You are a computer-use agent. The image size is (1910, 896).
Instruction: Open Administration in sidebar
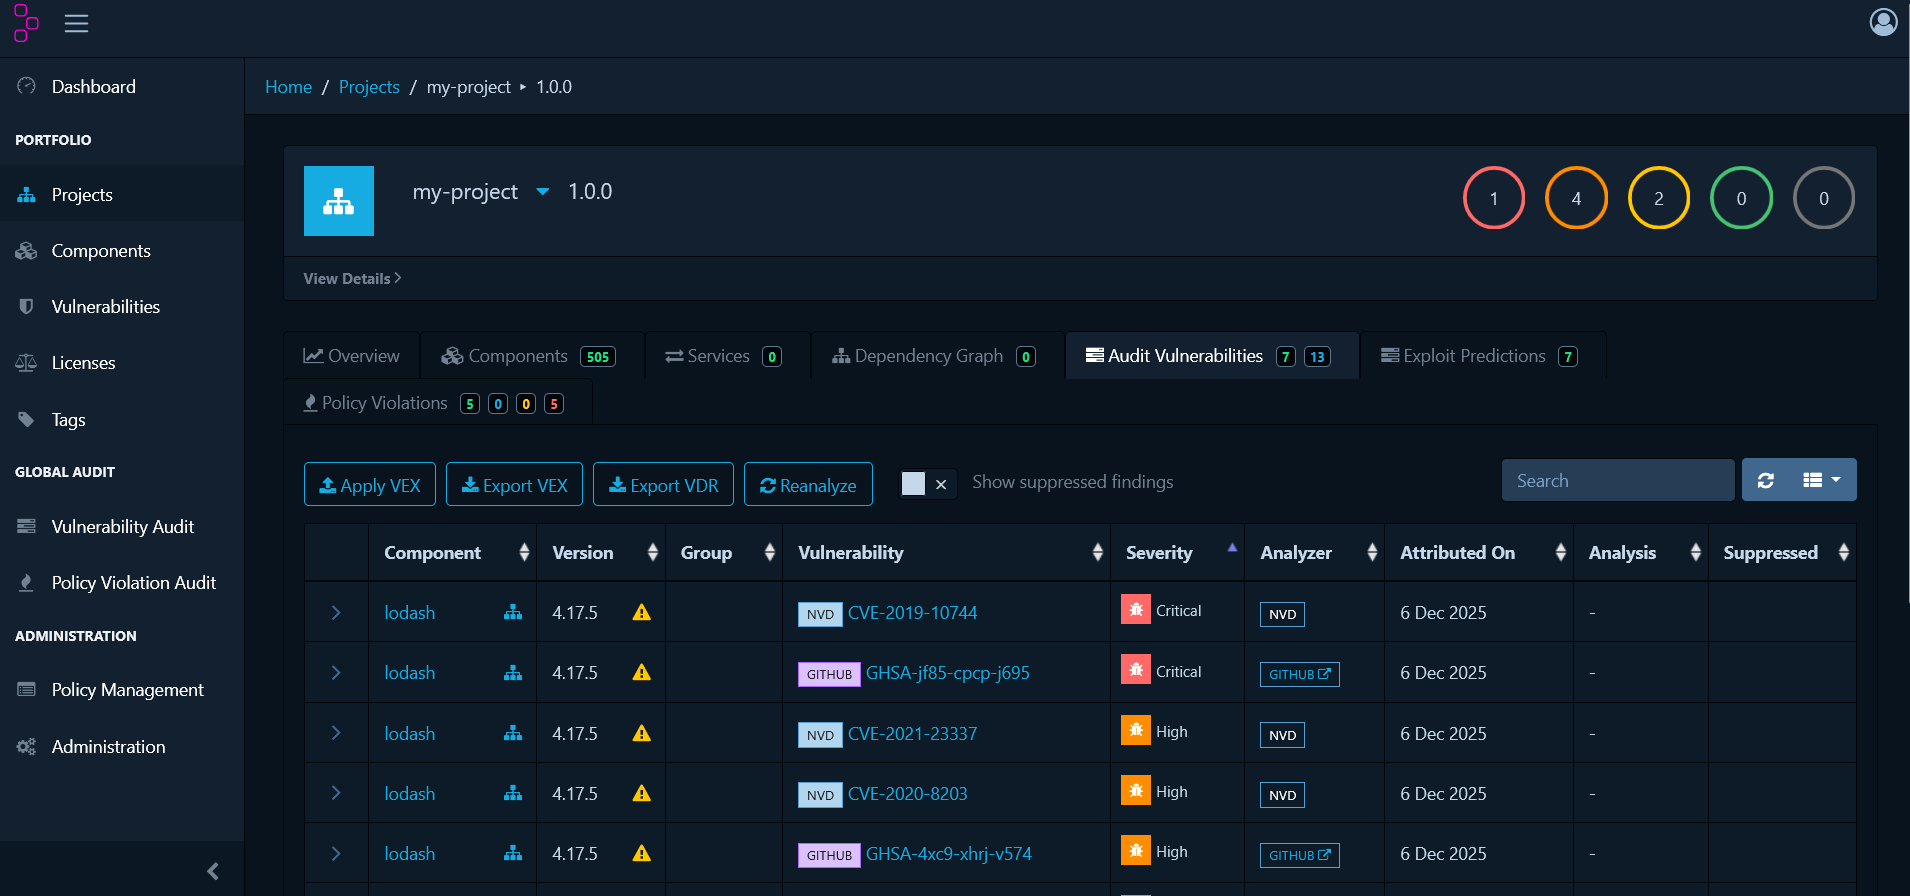tap(122, 747)
